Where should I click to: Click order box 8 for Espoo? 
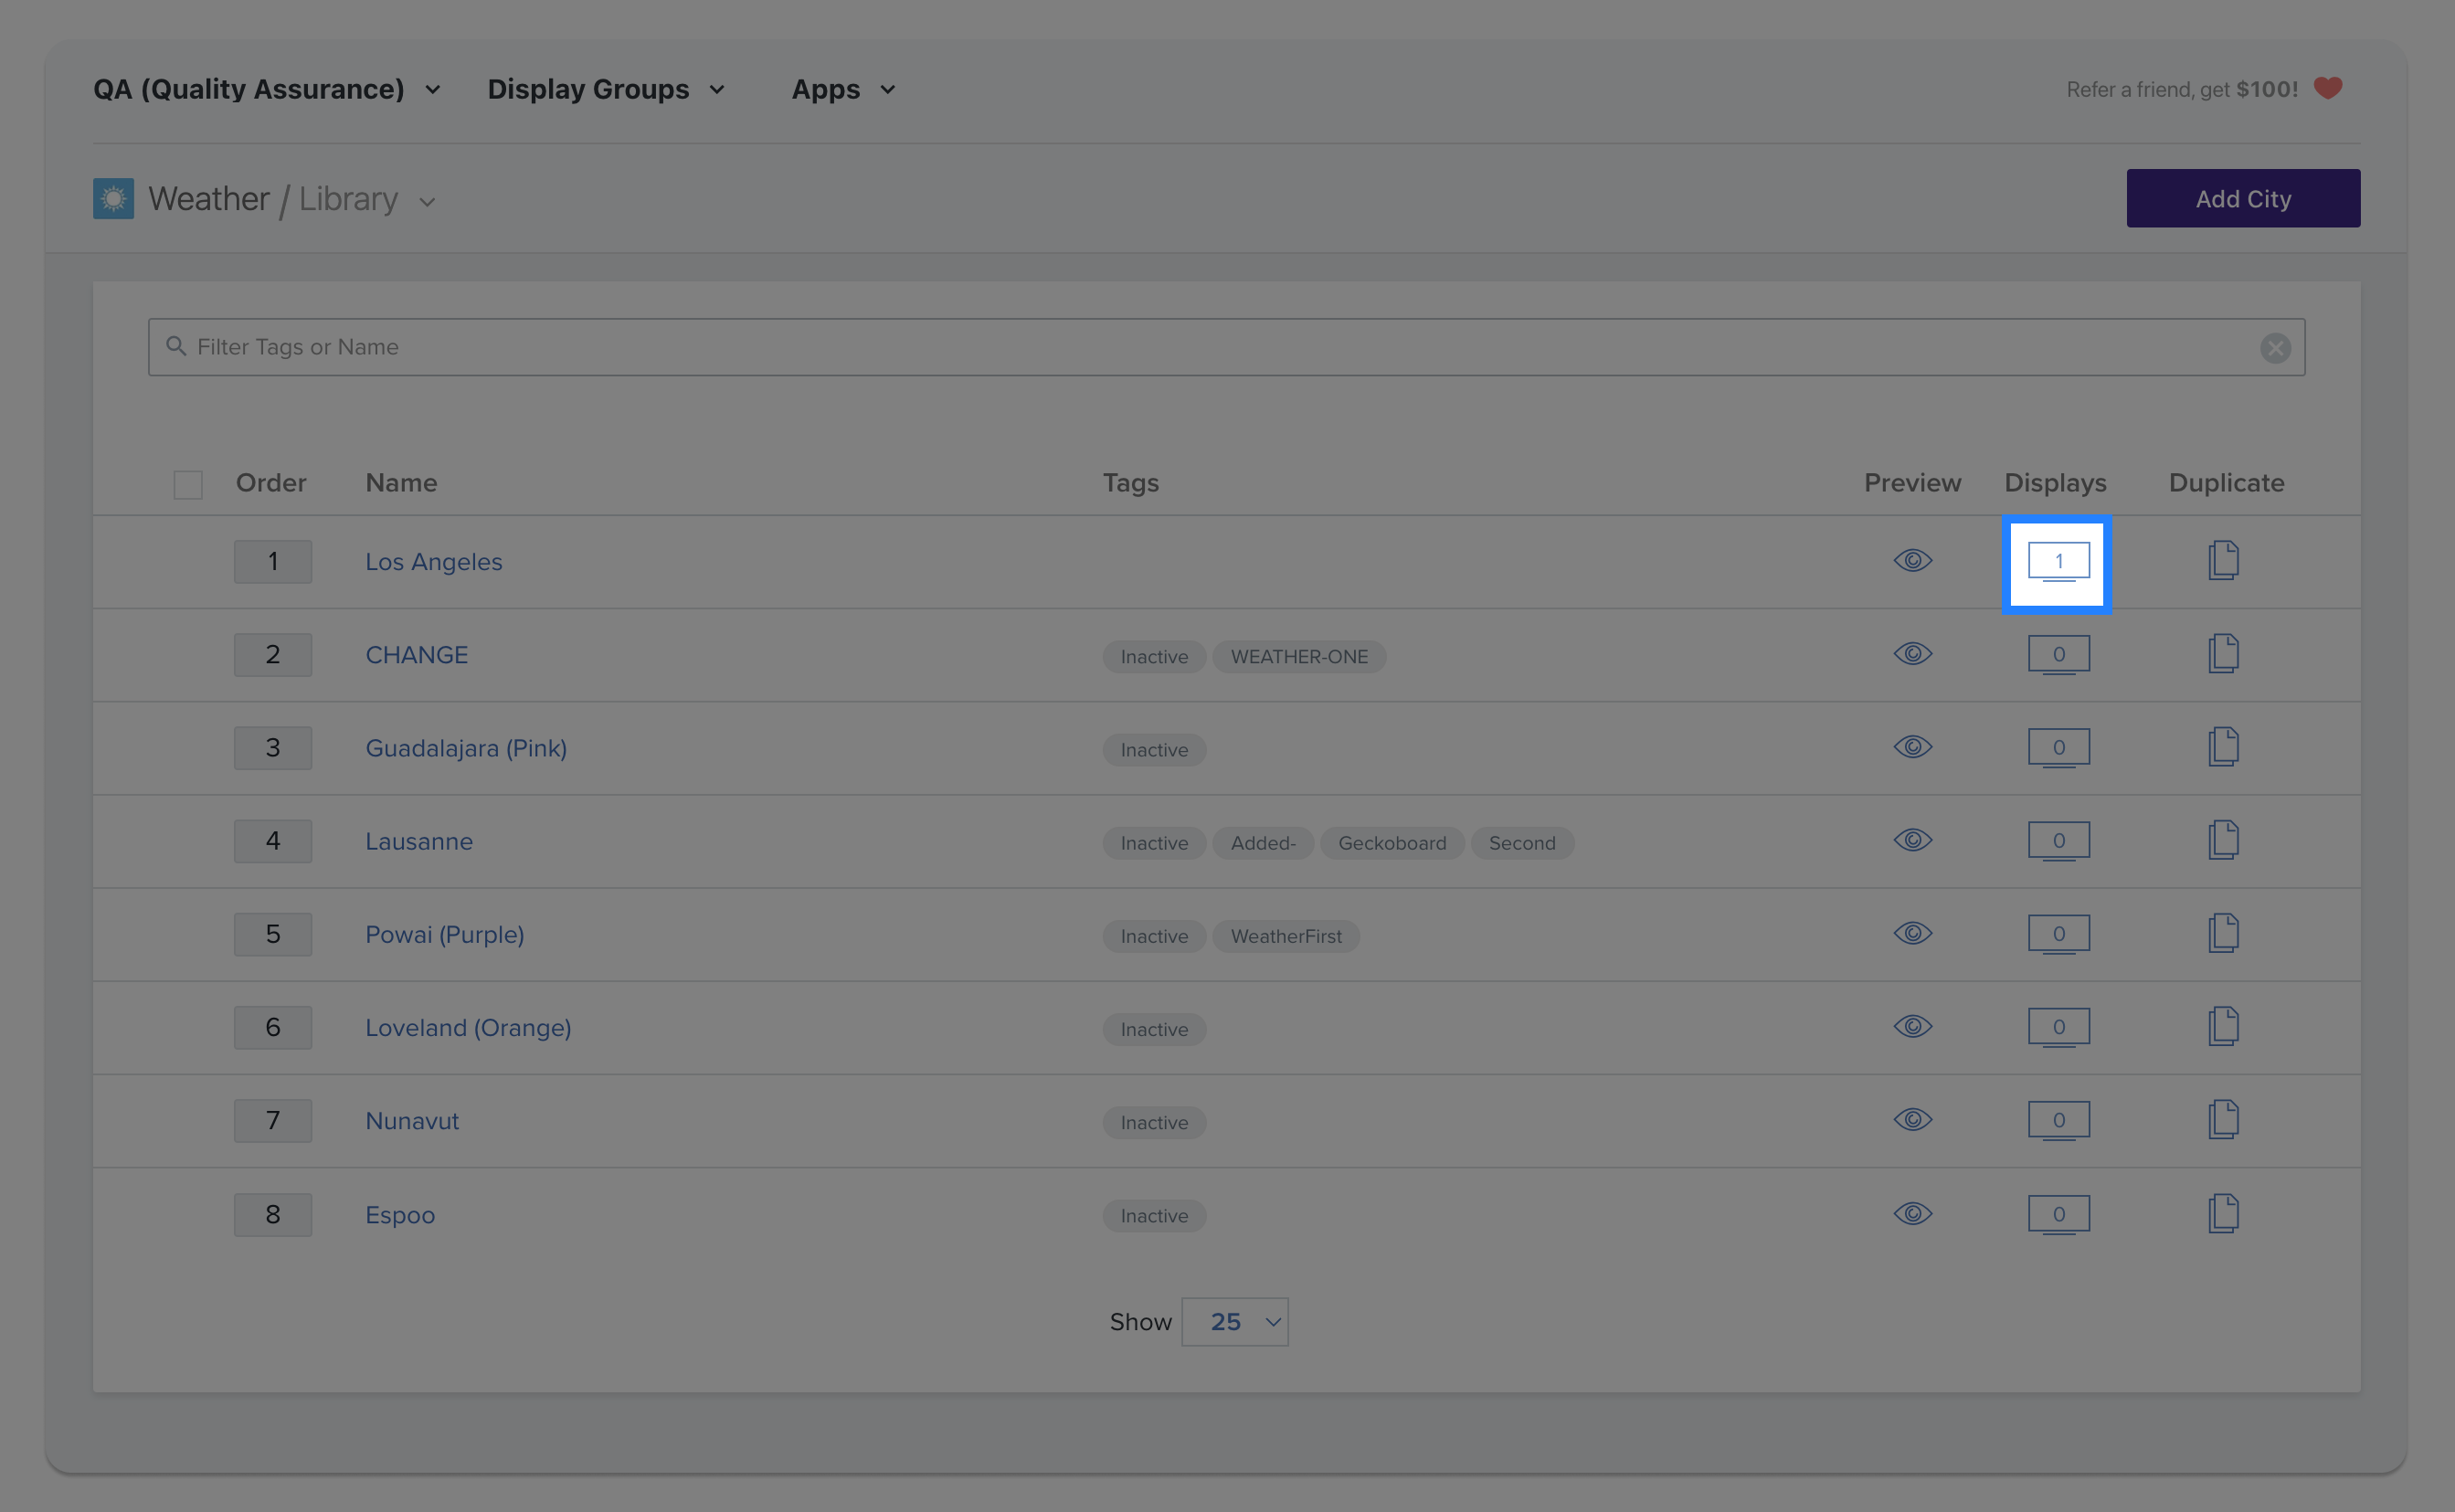pos(272,1214)
